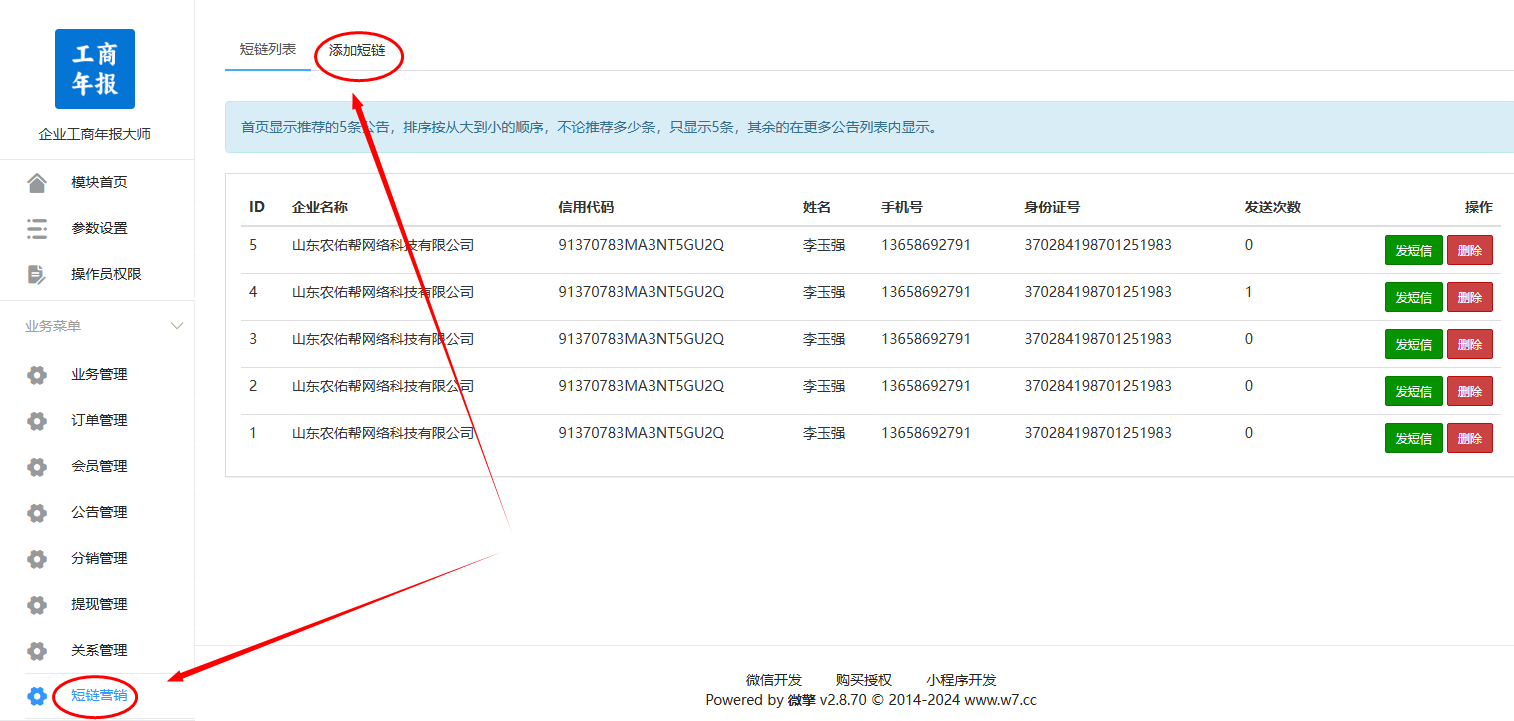This screenshot has height=721, width=1514.
Task: Click 发短信 on the ID 3 row
Action: [x=1413, y=344]
